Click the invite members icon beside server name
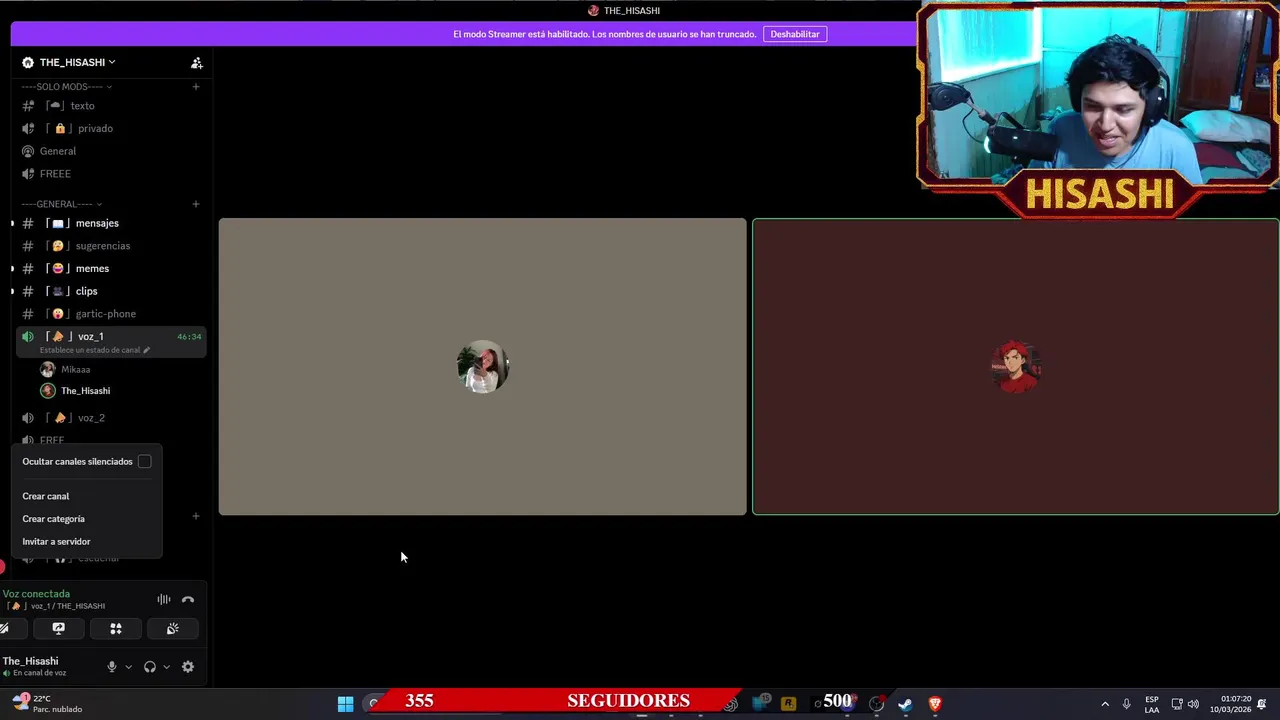 [x=197, y=63]
